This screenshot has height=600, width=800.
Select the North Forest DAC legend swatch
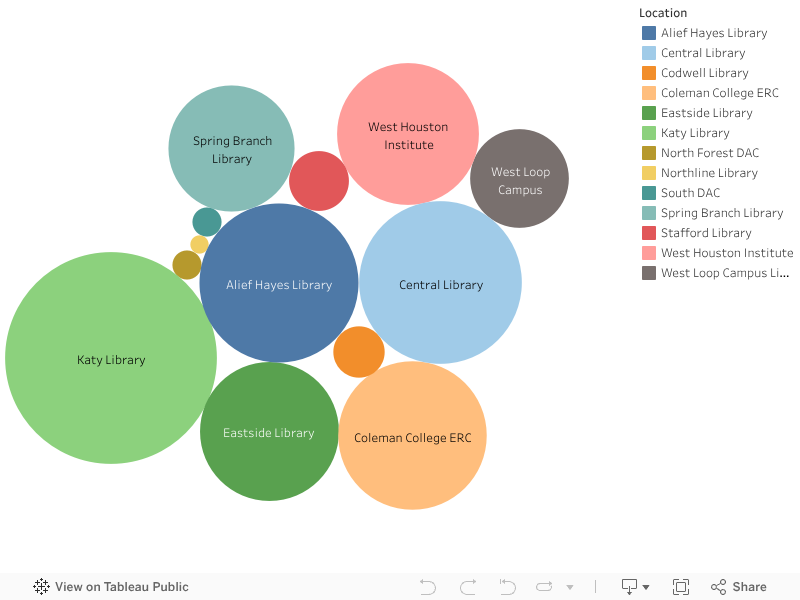(648, 153)
